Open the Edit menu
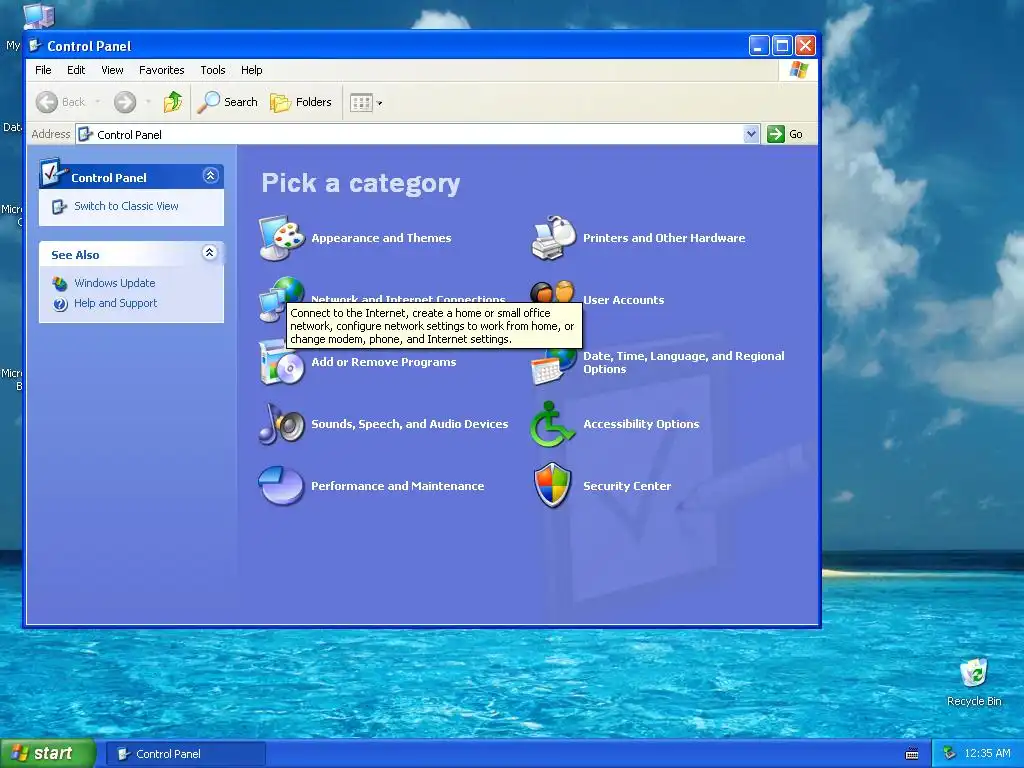The height and width of the screenshot is (768, 1024). (x=76, y=70)
